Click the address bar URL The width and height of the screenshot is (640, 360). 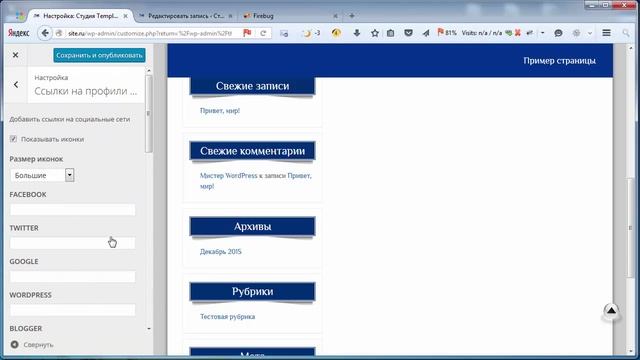tap(150, 33)
